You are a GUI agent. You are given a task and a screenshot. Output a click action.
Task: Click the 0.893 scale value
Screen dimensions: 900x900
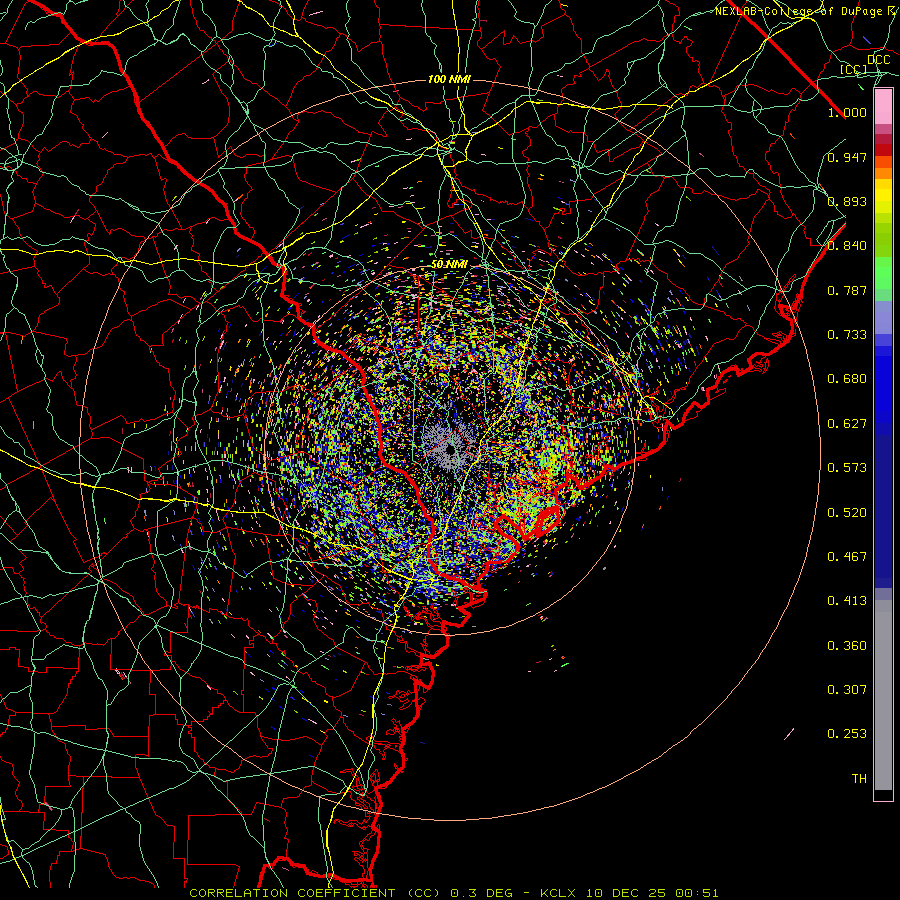coord(847,201)
